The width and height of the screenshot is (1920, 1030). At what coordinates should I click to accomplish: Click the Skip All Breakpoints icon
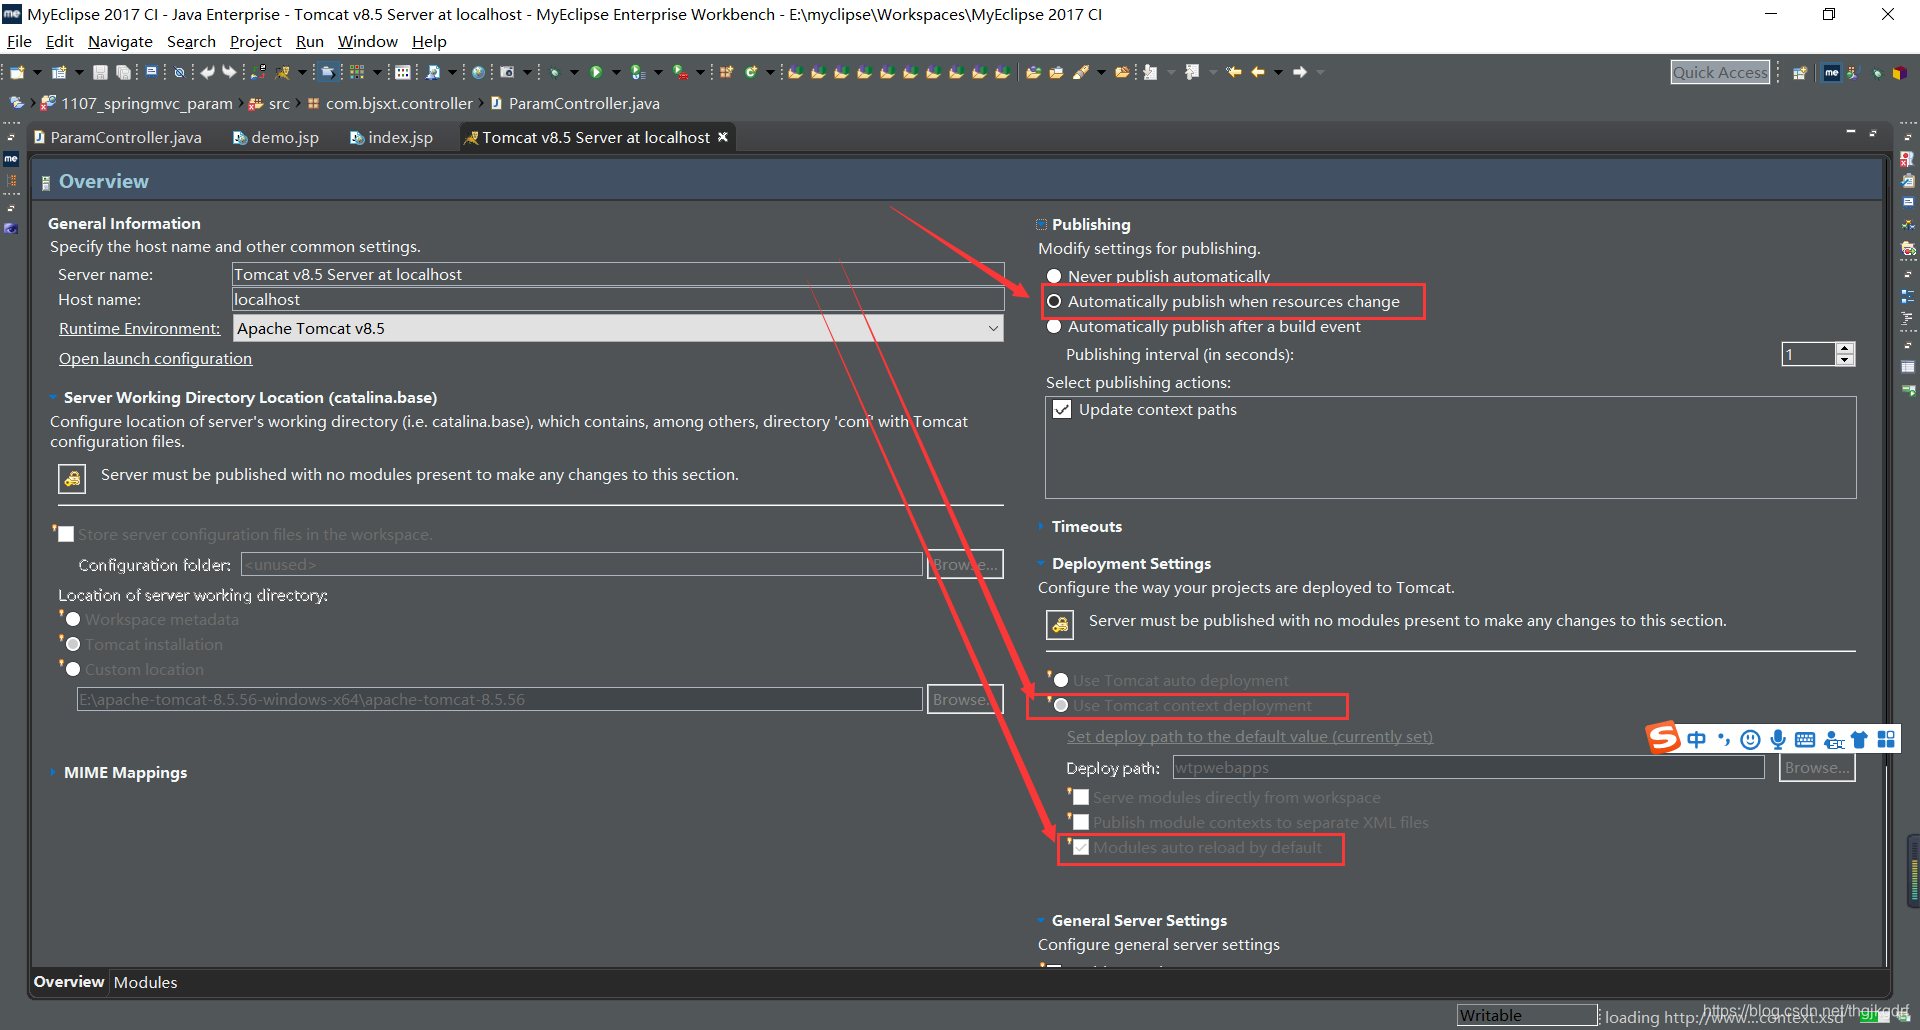coord(179,72)
